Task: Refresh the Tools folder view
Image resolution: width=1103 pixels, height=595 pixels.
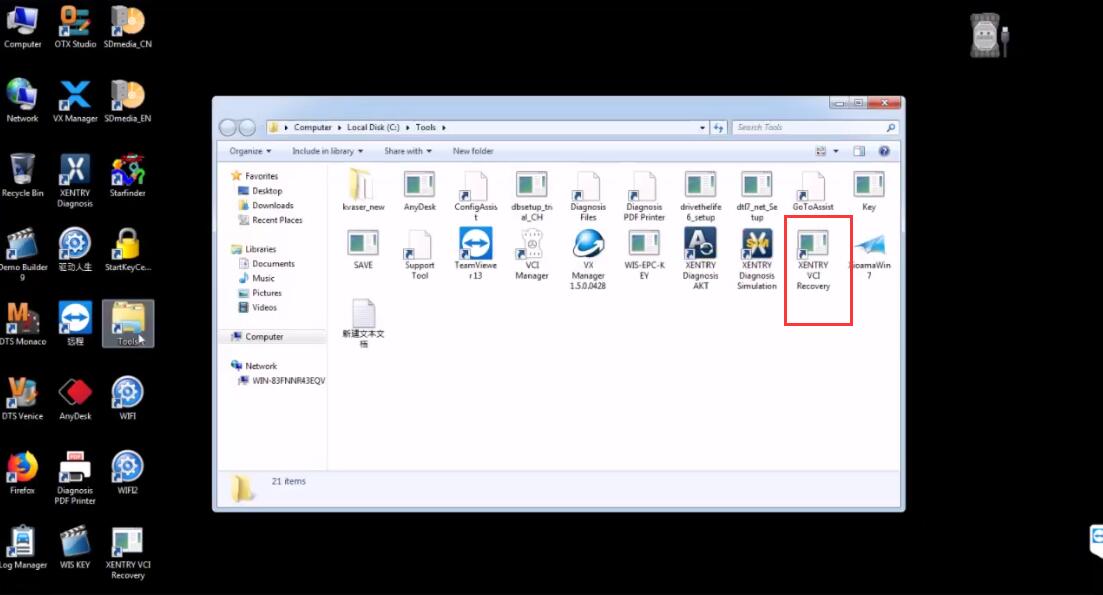Action: point(718,128)
